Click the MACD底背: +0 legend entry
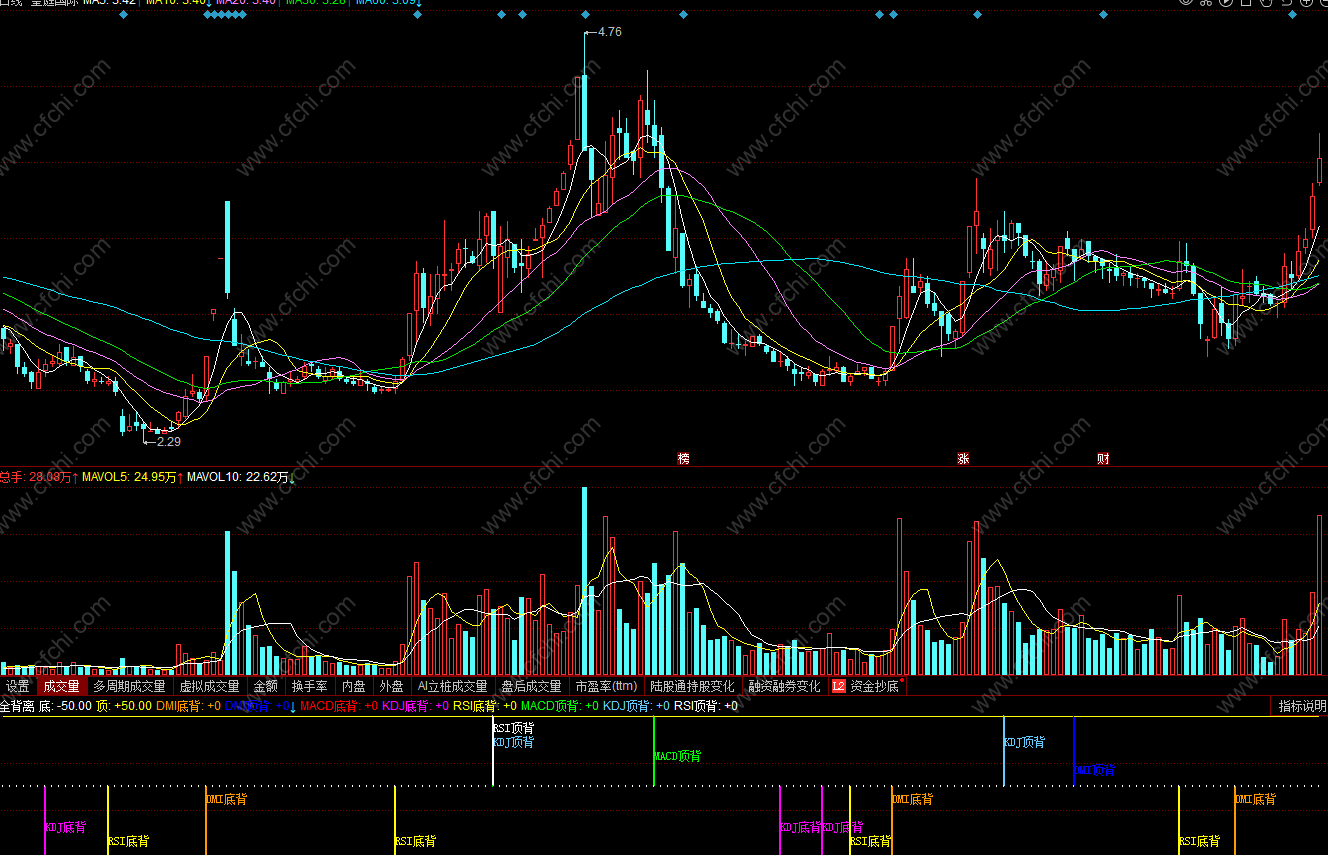 point(339,706)
